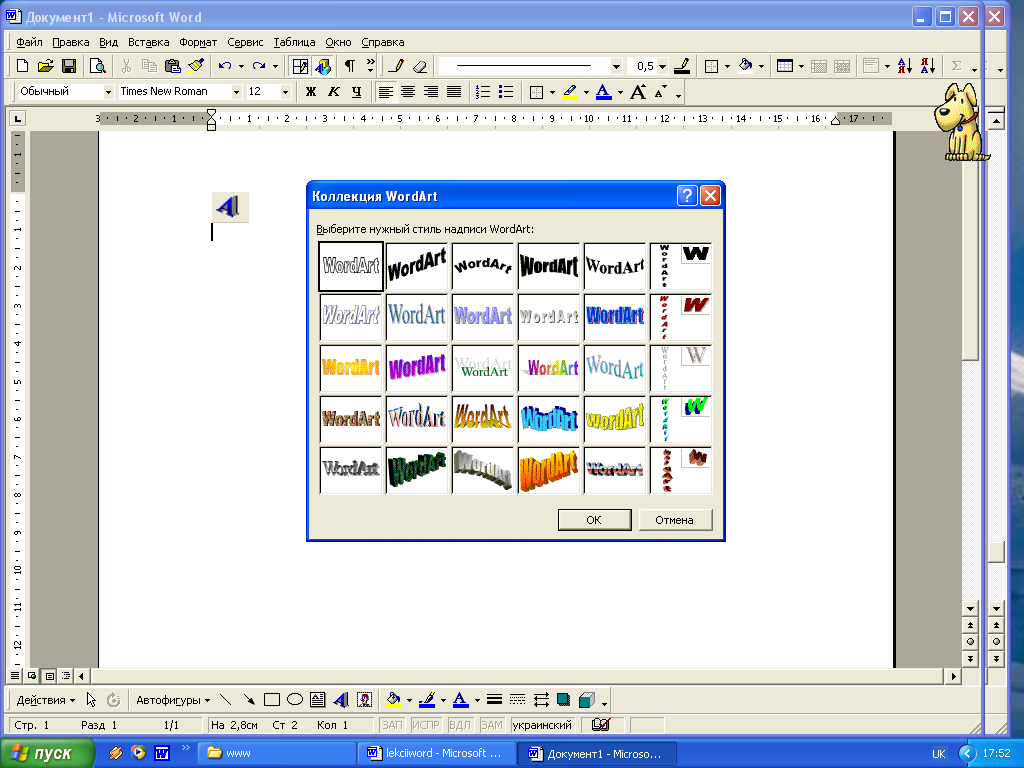Click the Paste clipboard icon

point(172,66)
